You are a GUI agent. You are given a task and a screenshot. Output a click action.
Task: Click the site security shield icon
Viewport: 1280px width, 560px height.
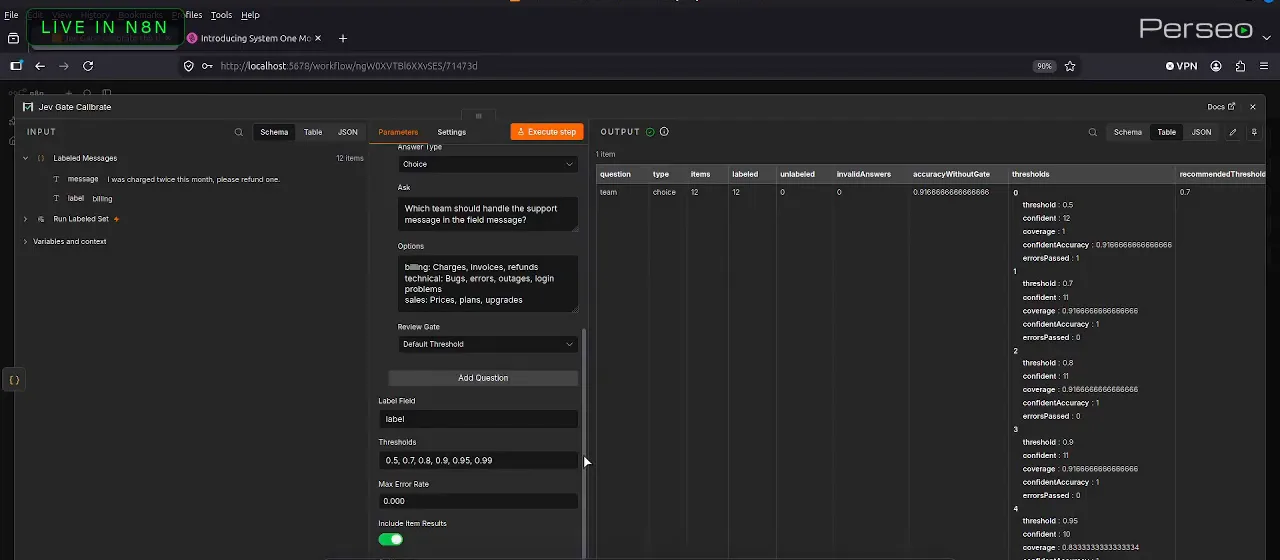coord(189,66)
